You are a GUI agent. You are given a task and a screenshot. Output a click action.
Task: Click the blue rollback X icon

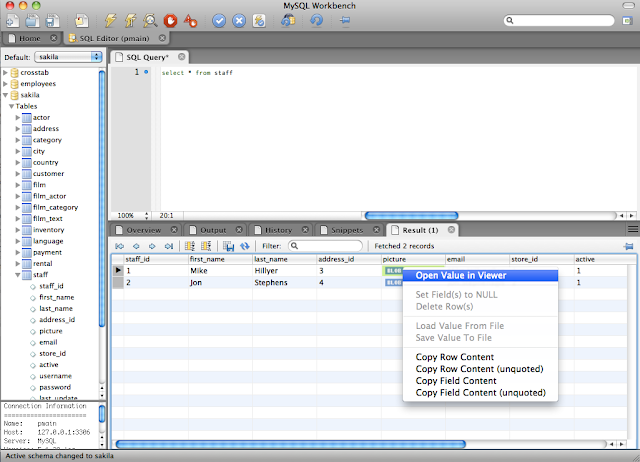point(240,19)
